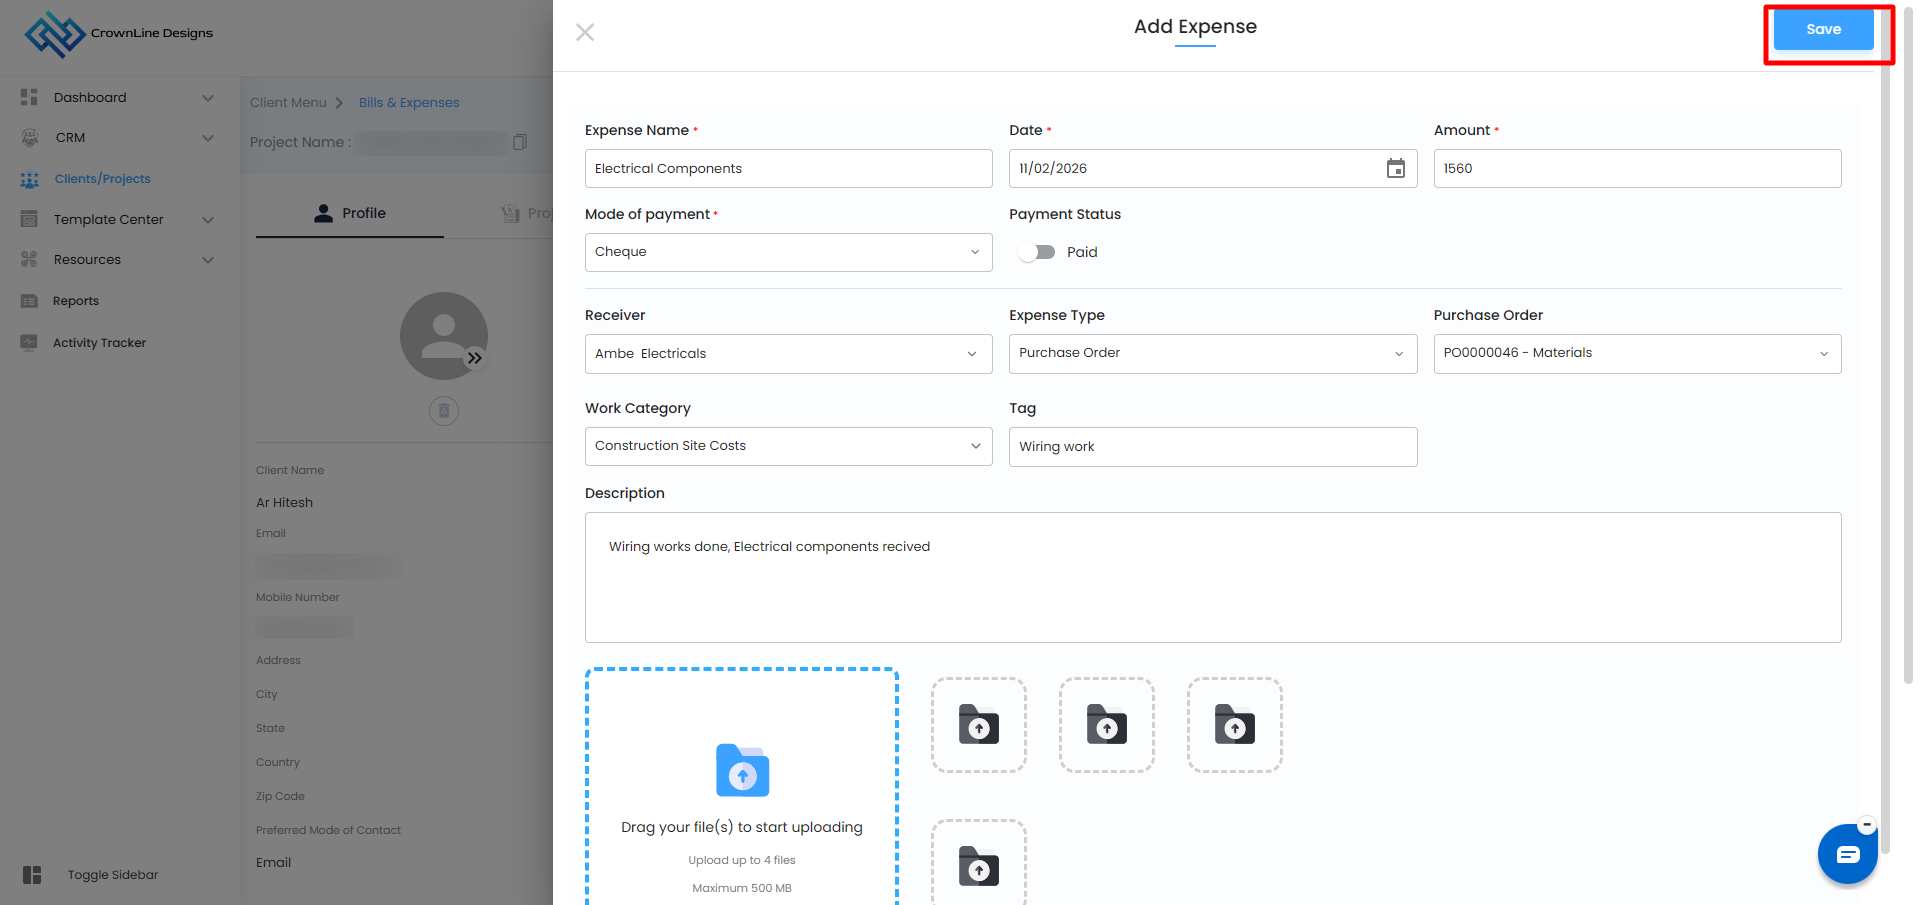Click the second small upload slot
The width and height of the screenshot is (1920, 905).
click(1107, 725)
